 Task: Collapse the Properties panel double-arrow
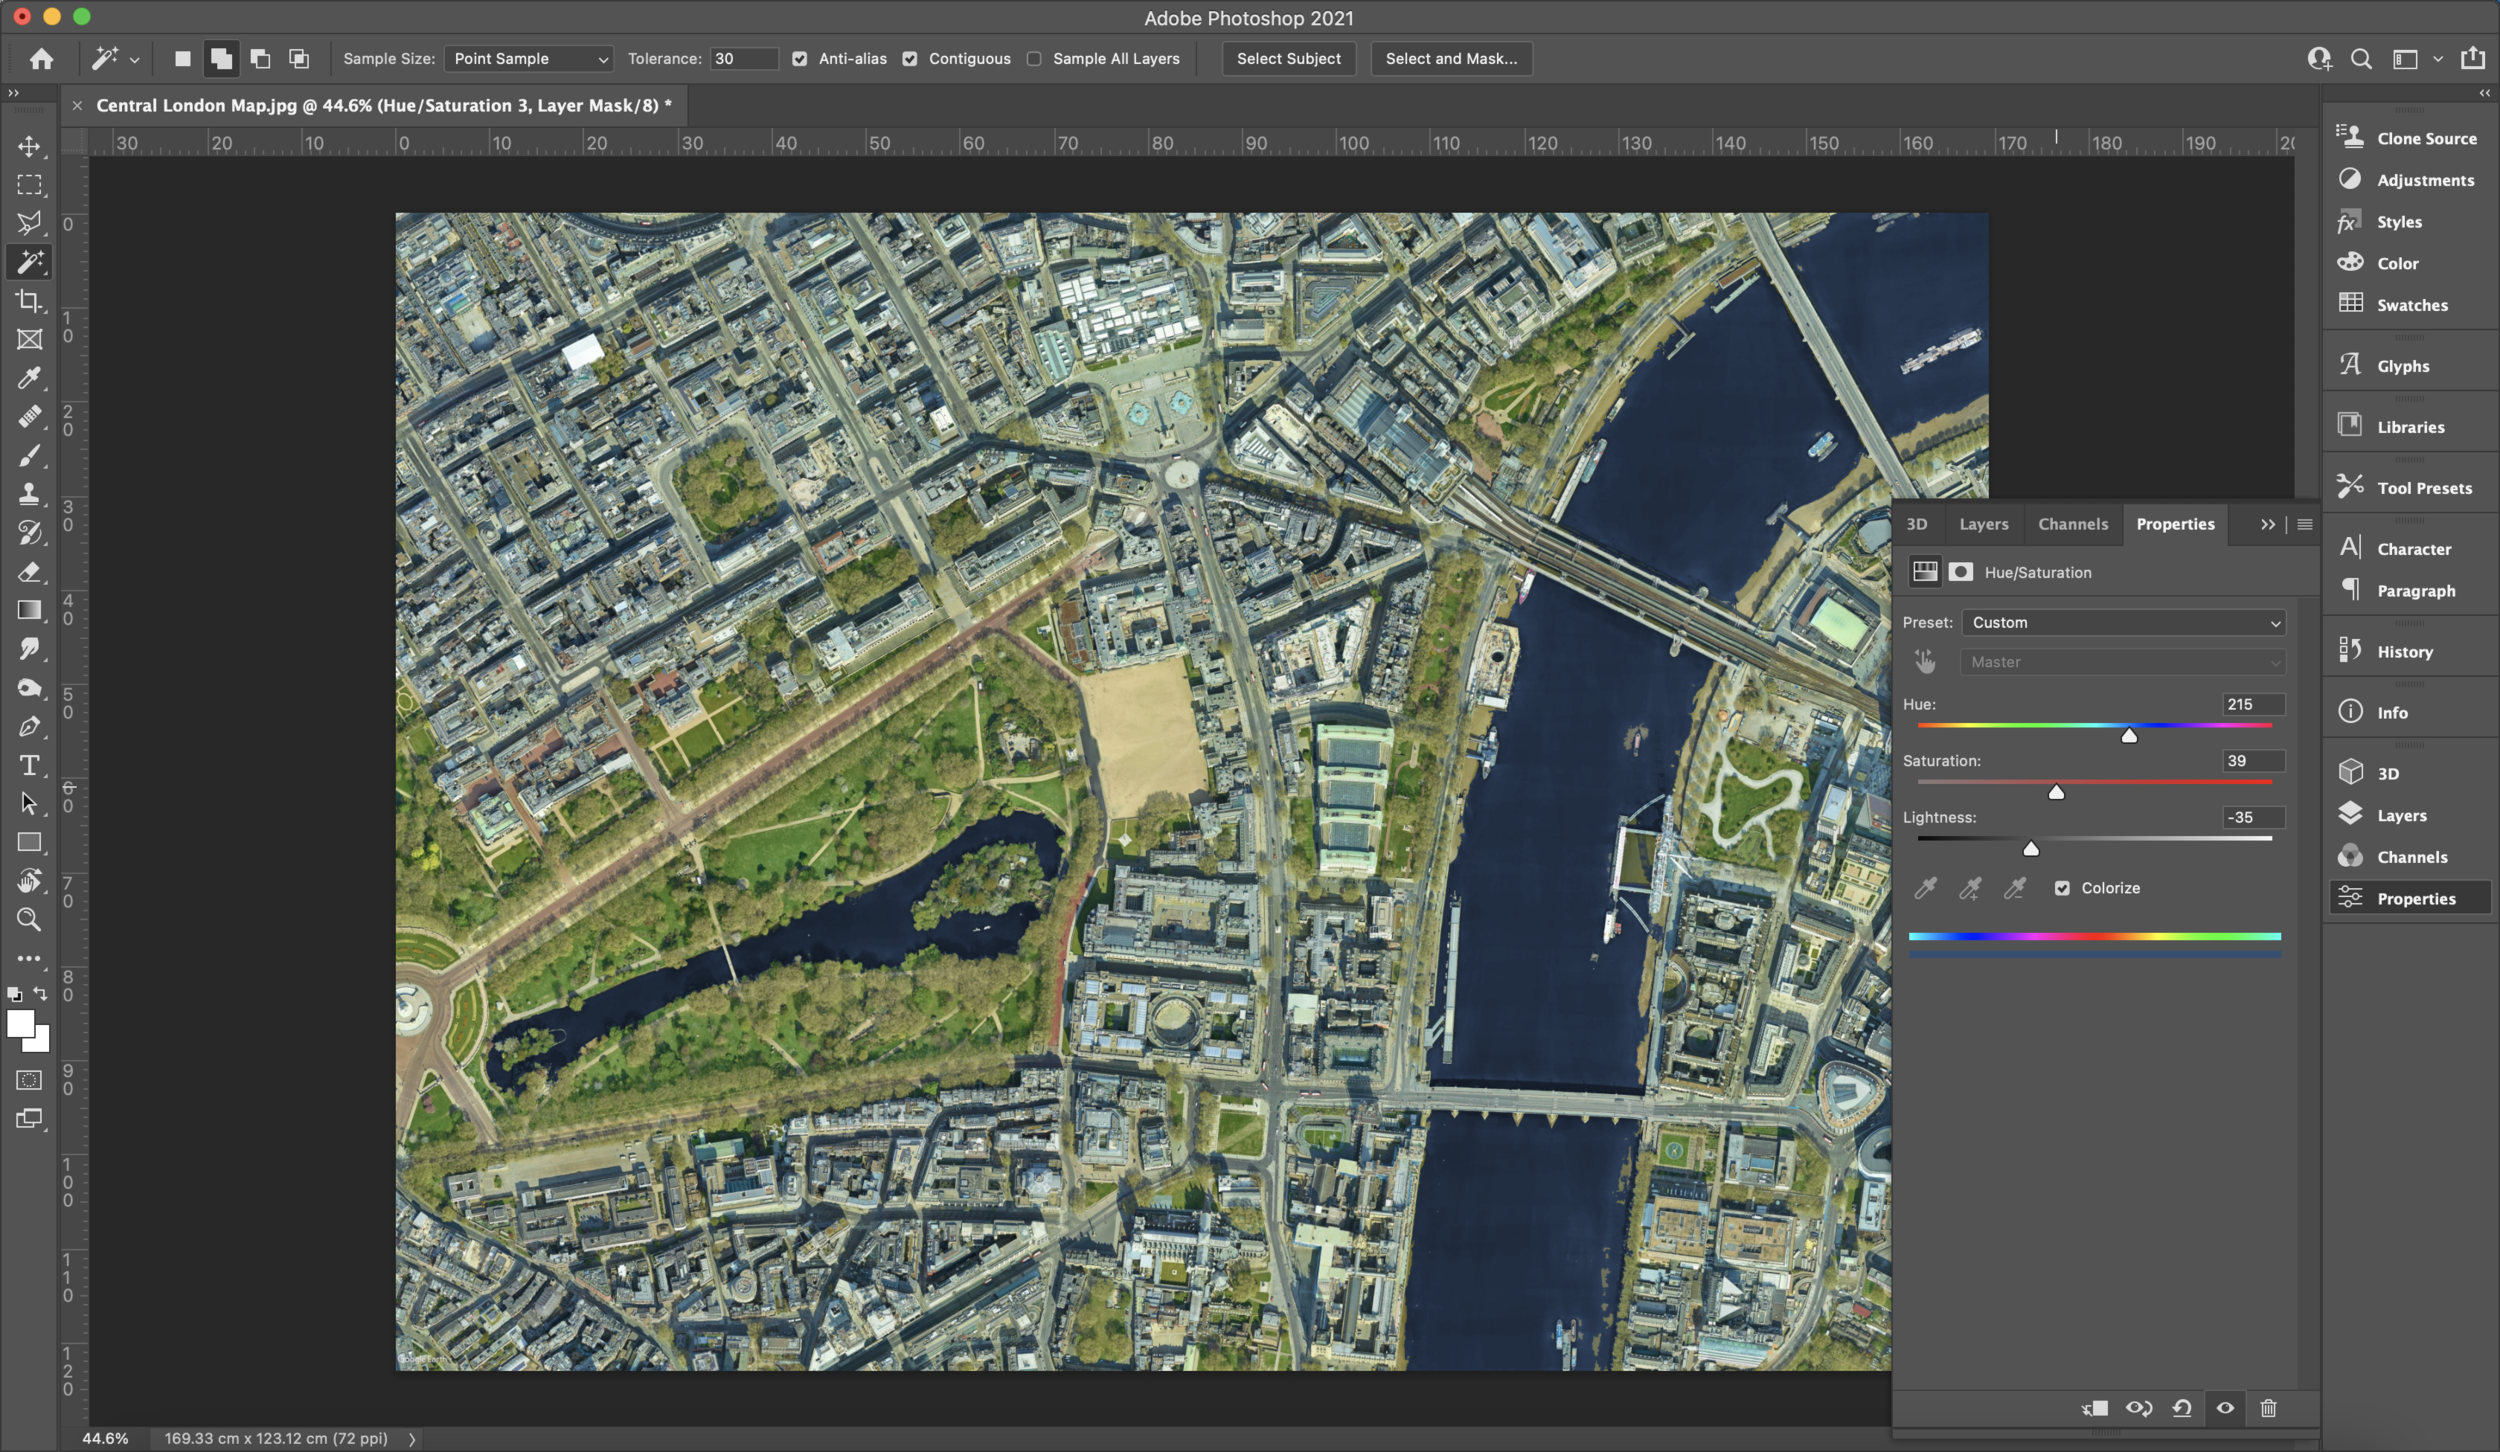click(x=2267, y=524)
